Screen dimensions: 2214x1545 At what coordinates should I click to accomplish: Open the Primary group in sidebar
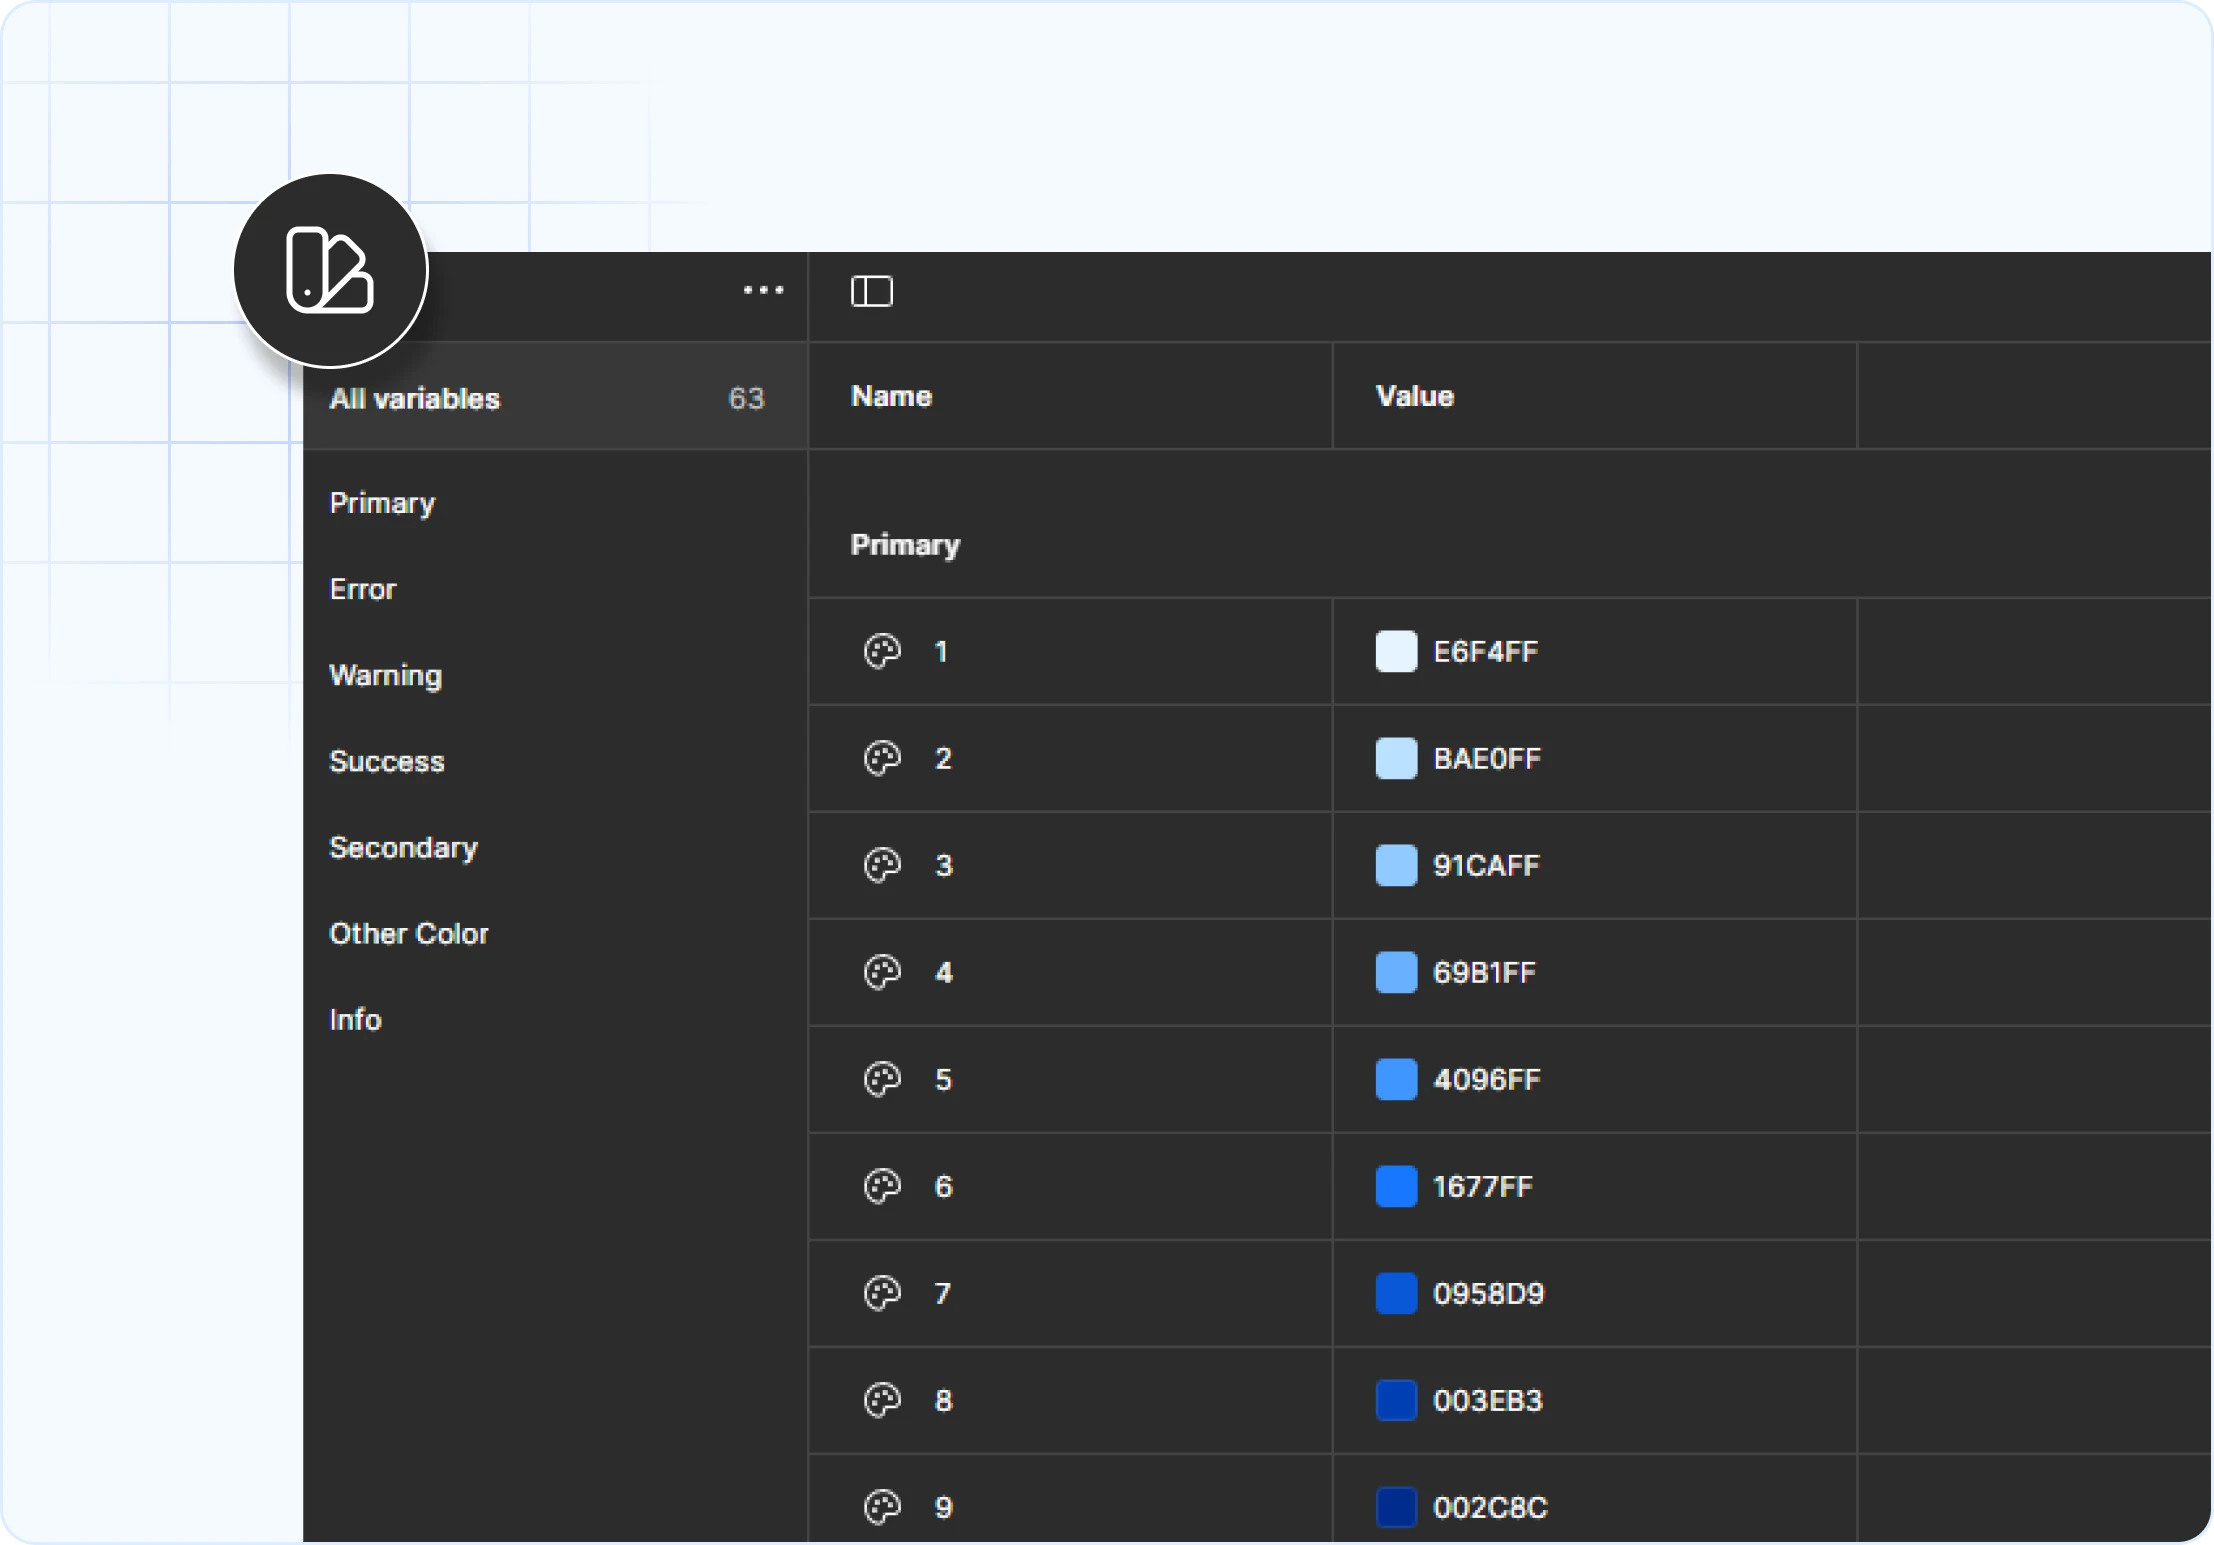click(382, 503)
